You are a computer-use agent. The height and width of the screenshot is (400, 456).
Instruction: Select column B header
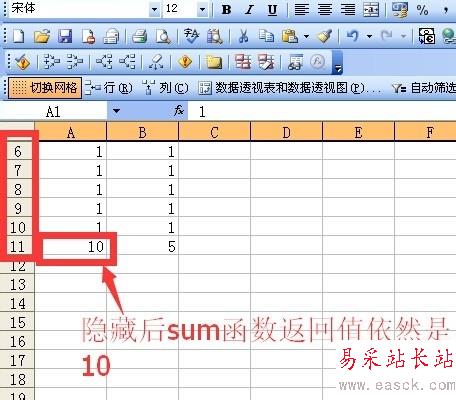click(143, 133)
